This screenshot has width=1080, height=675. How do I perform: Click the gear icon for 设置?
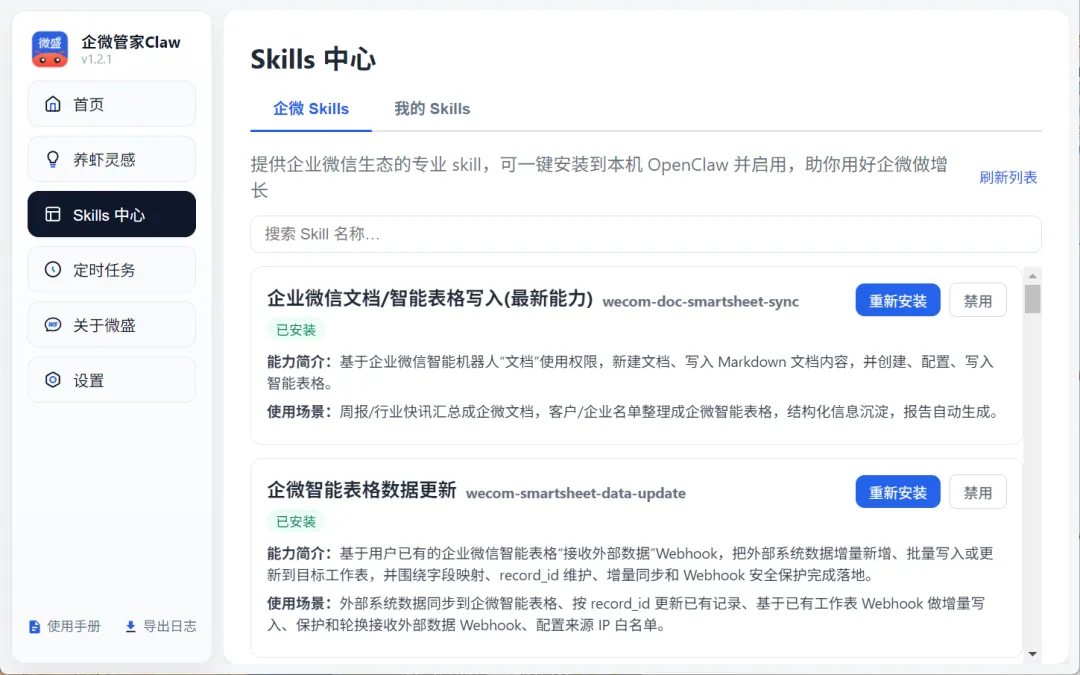53,380
